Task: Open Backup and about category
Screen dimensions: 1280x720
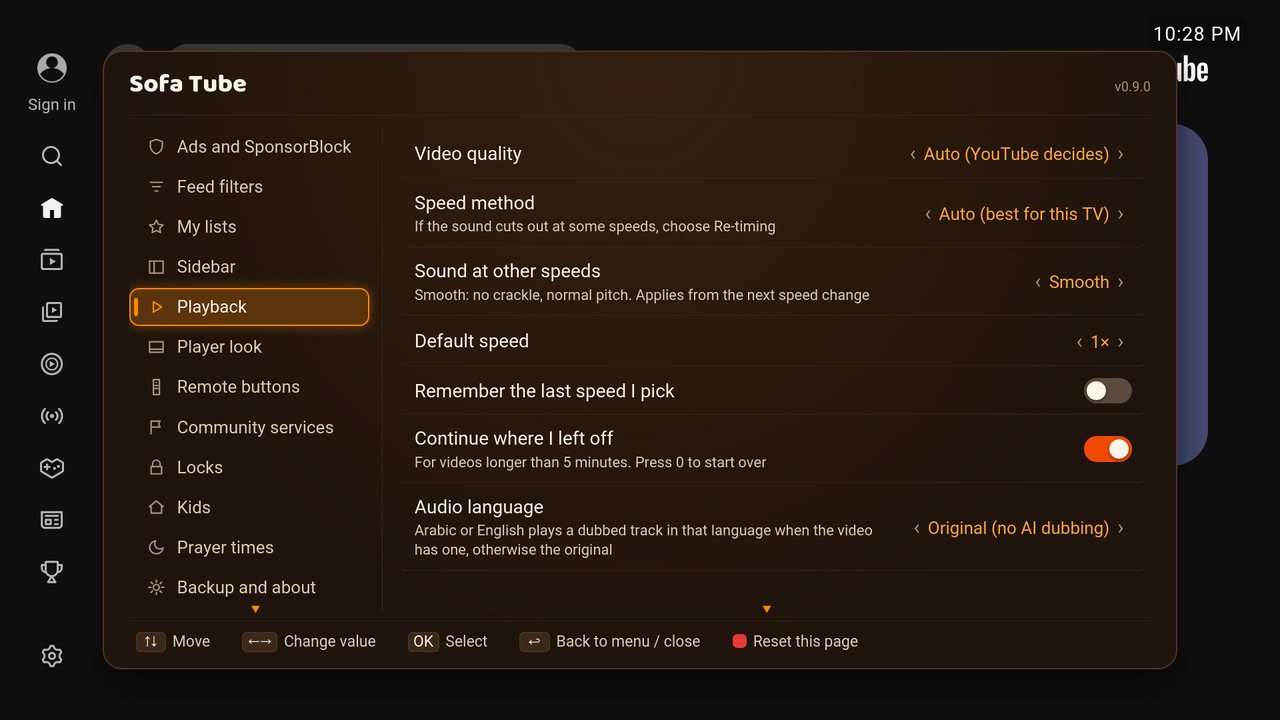Action: 249,587
